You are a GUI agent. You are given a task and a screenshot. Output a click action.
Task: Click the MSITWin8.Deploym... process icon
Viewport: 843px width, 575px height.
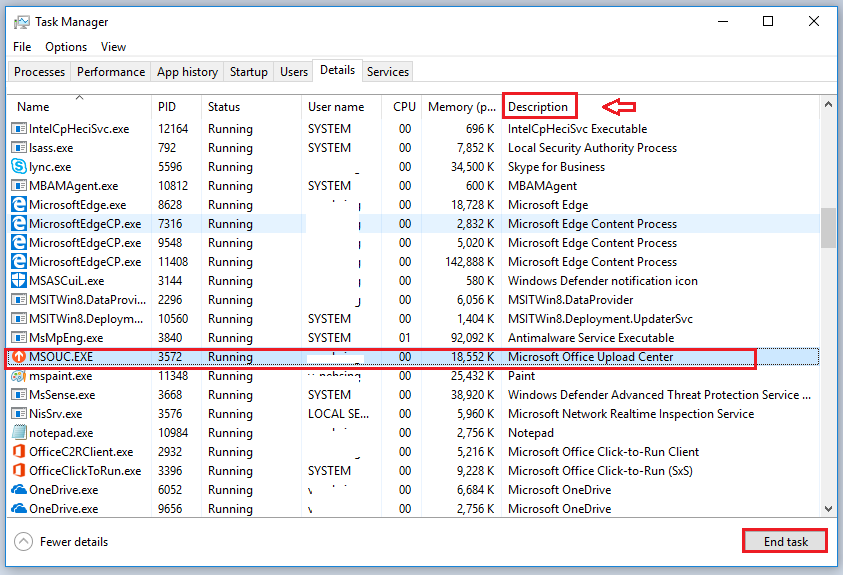click(x=19, y=319)
